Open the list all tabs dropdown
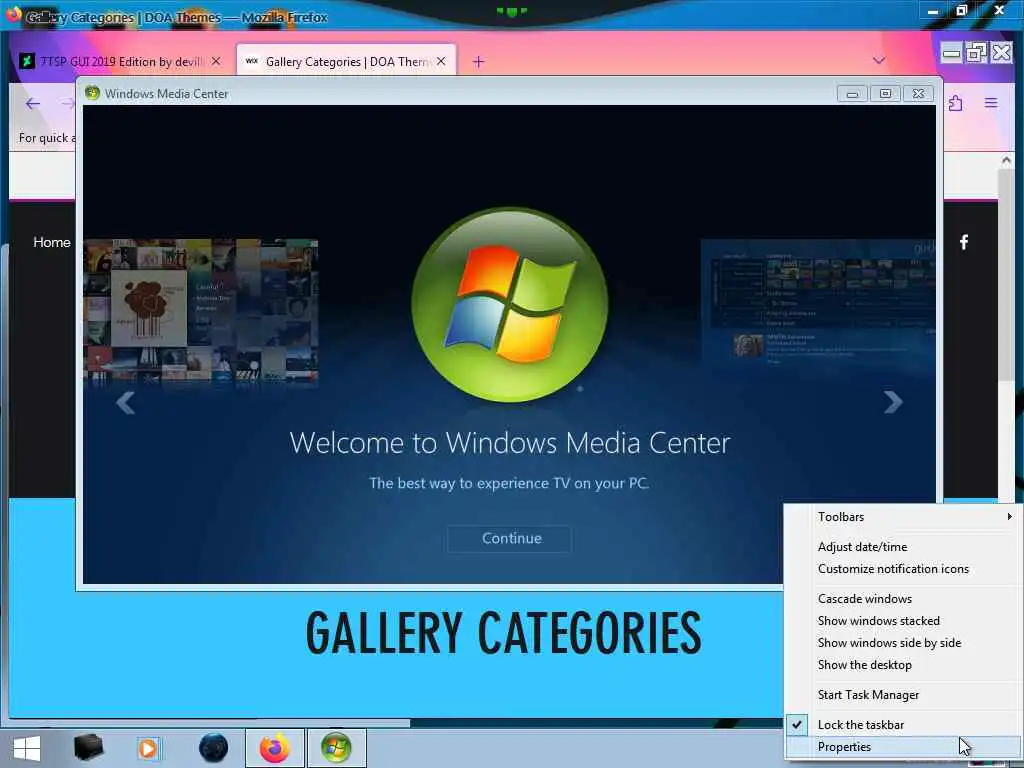This screenshot has height=768, width=1024. pyautogui.click(x=878, y=61)
